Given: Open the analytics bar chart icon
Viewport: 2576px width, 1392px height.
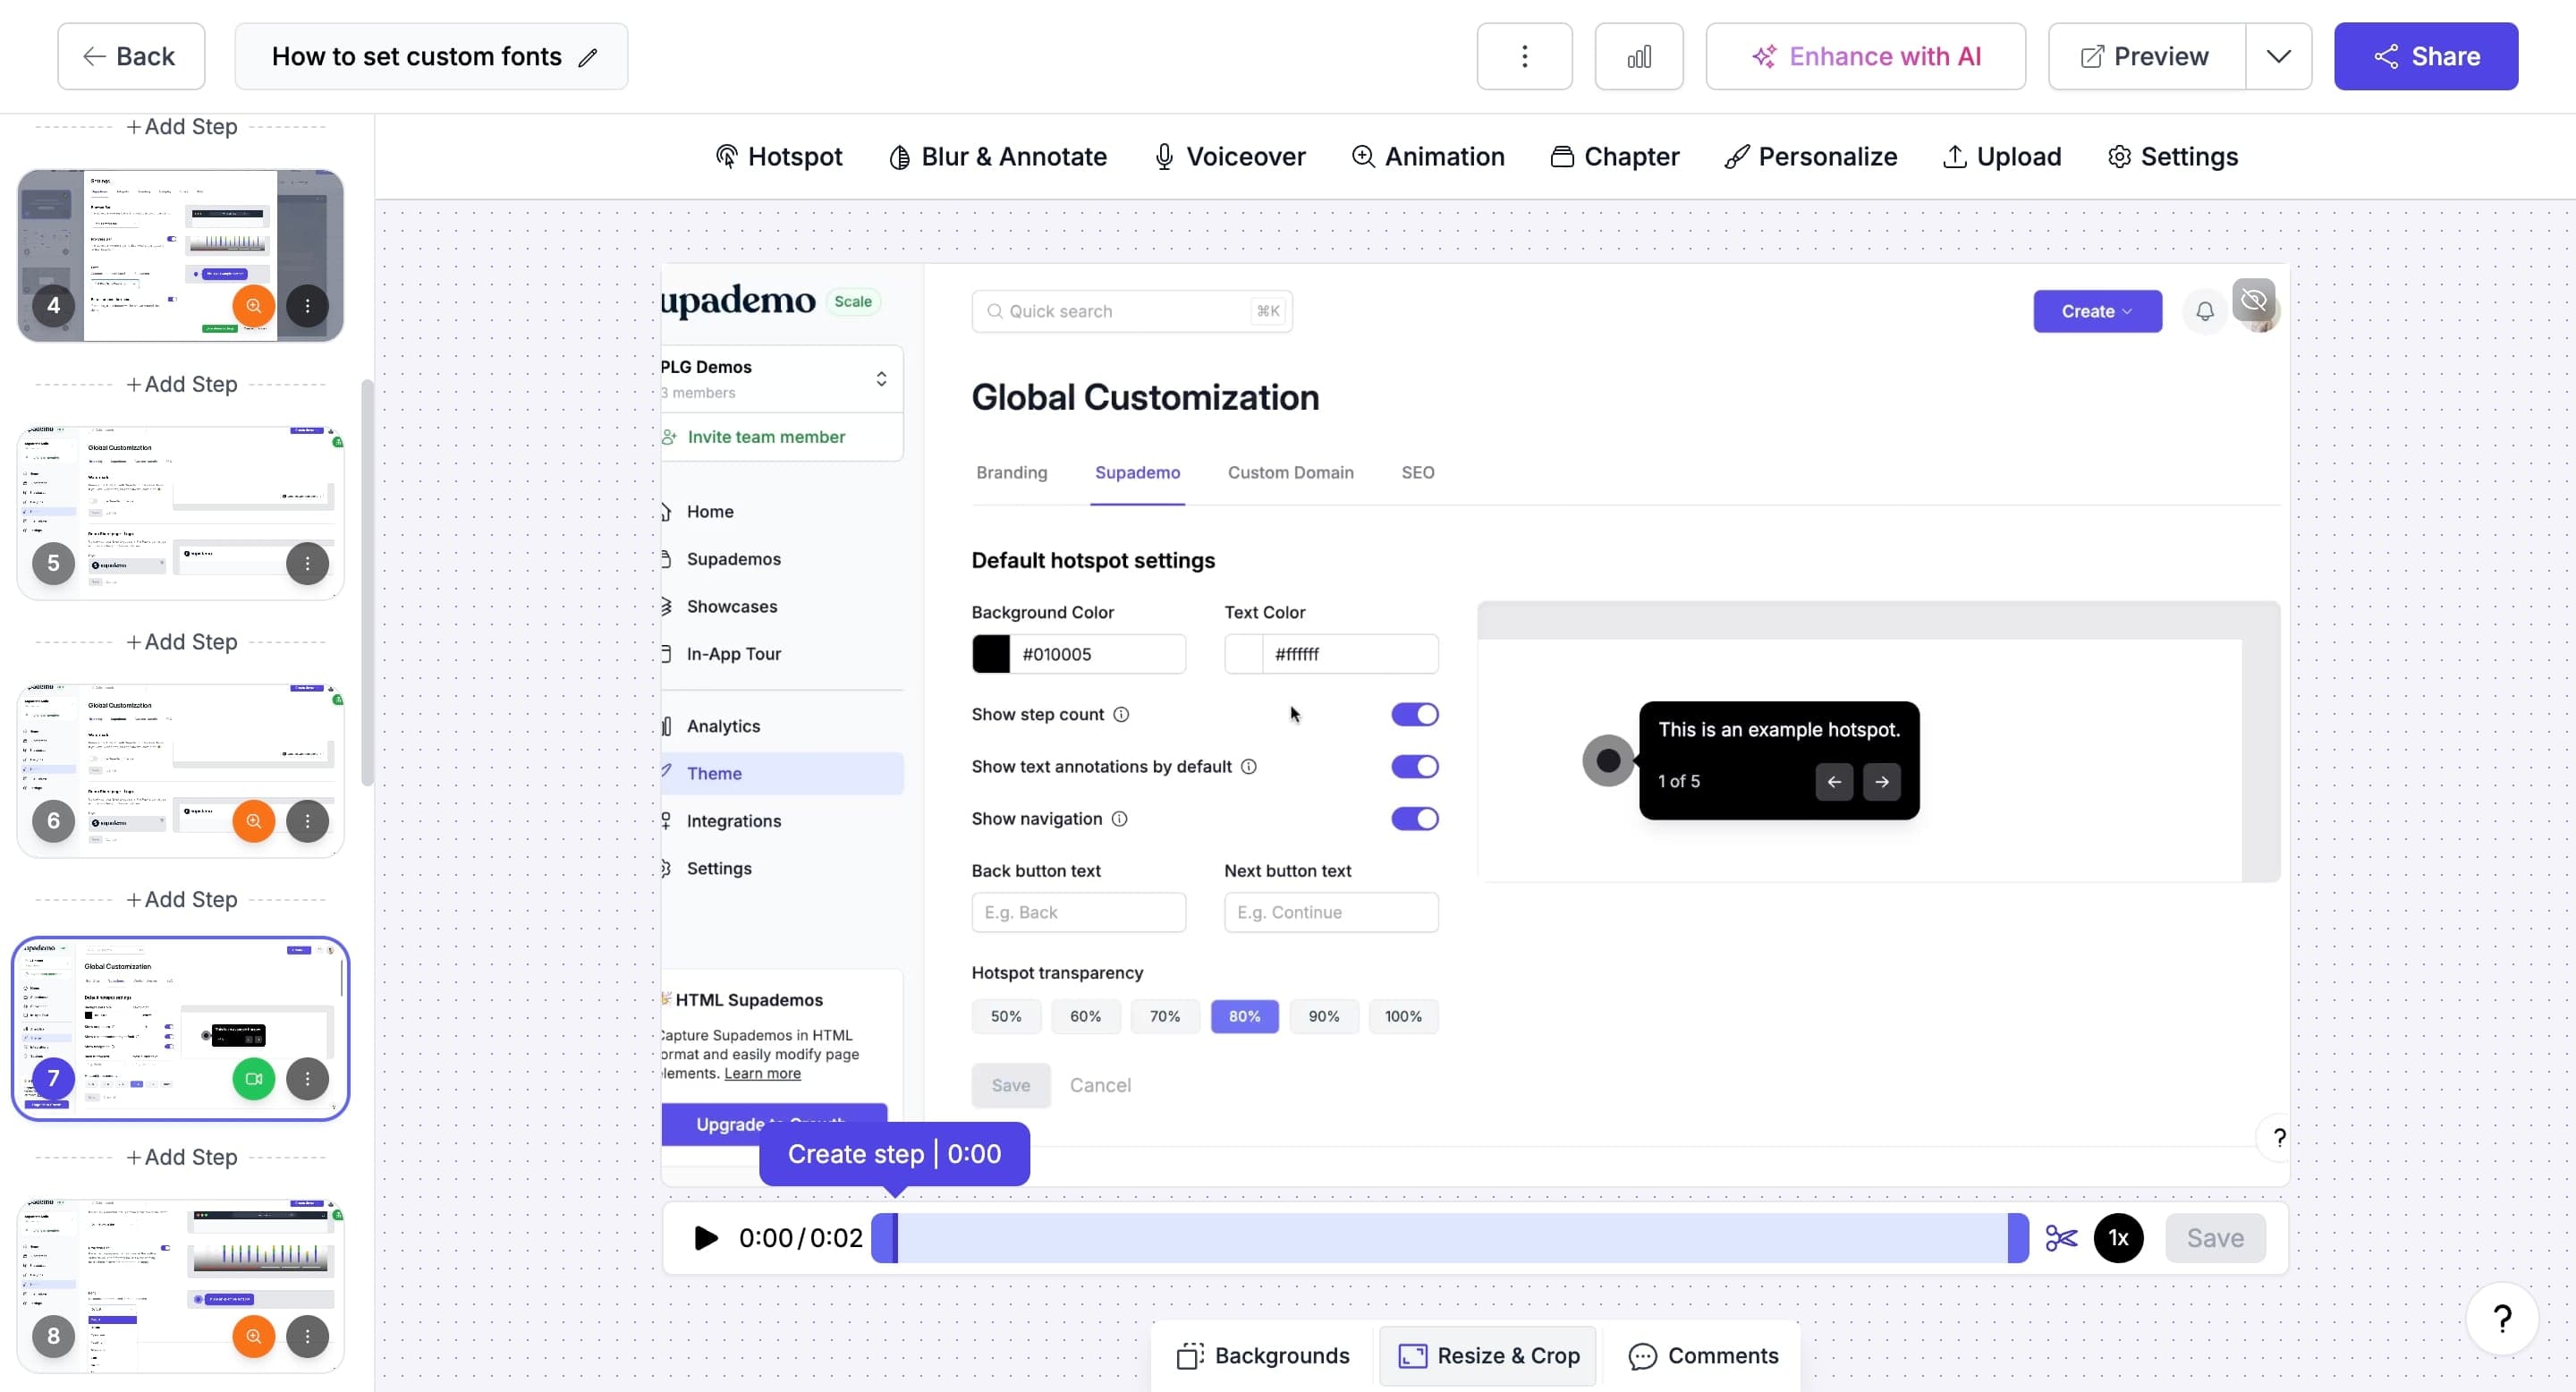Looking at the screenshot, I should pos(1638,56).
